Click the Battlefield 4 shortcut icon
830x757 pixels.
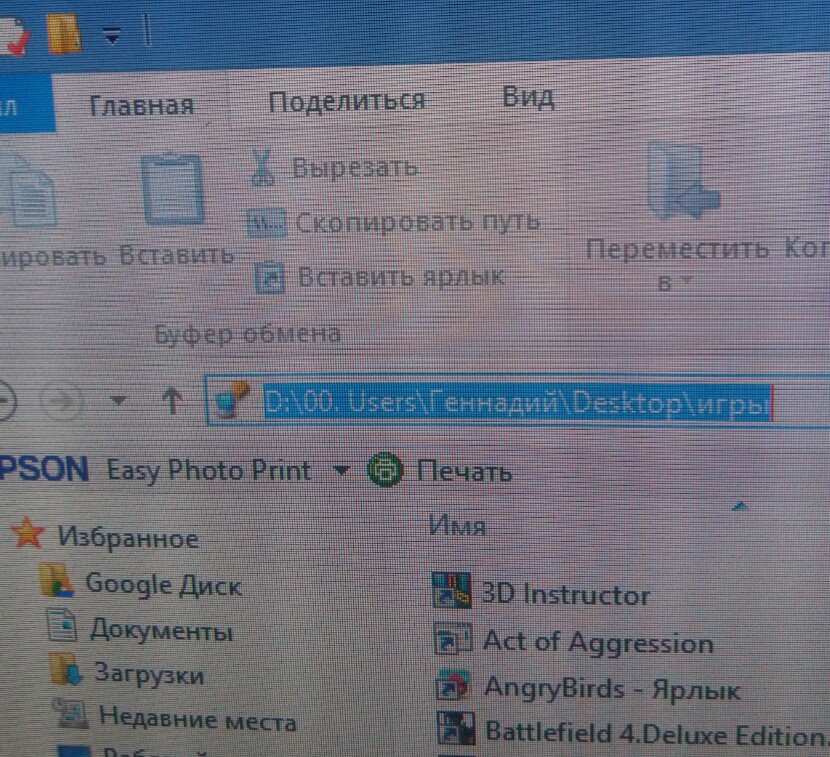[x=455, y=728]
